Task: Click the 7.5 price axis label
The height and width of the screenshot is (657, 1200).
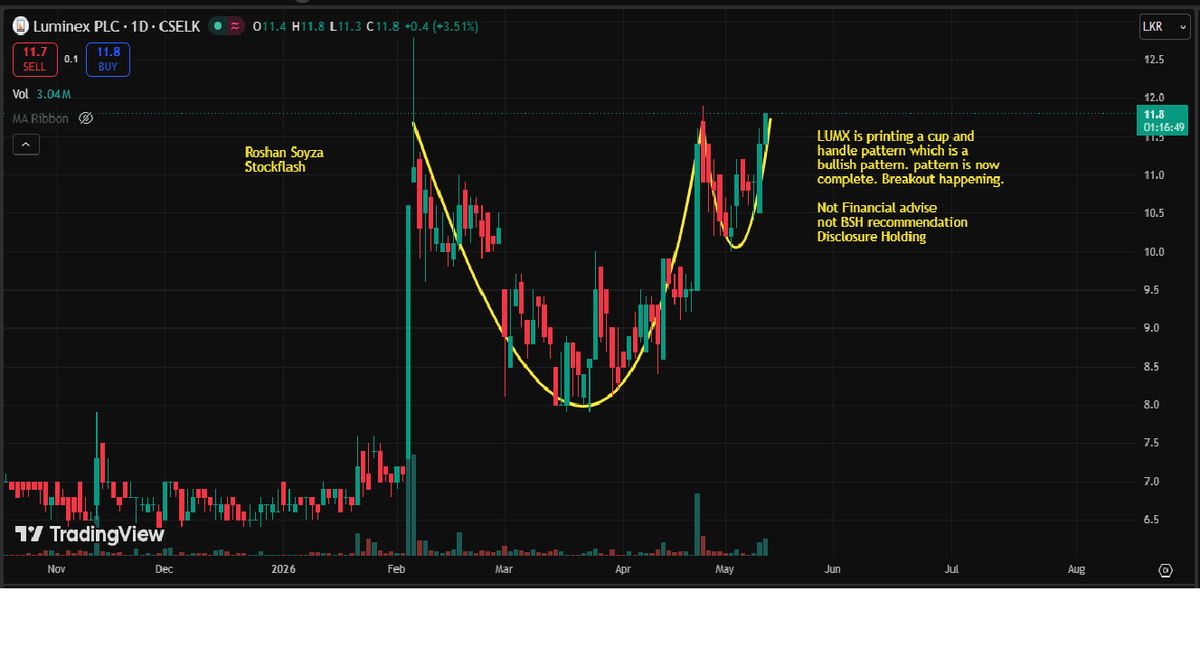Action: tap(1153, 443)
